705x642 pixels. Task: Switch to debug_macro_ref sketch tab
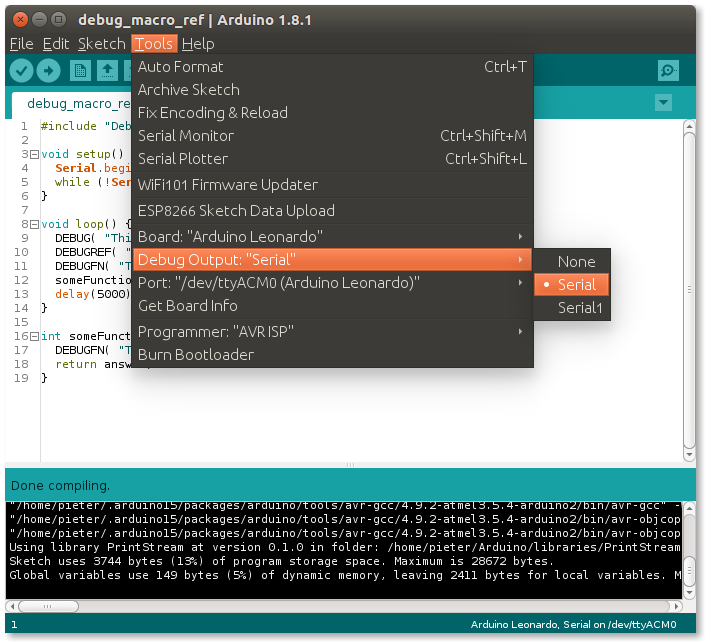pos(72,104)
